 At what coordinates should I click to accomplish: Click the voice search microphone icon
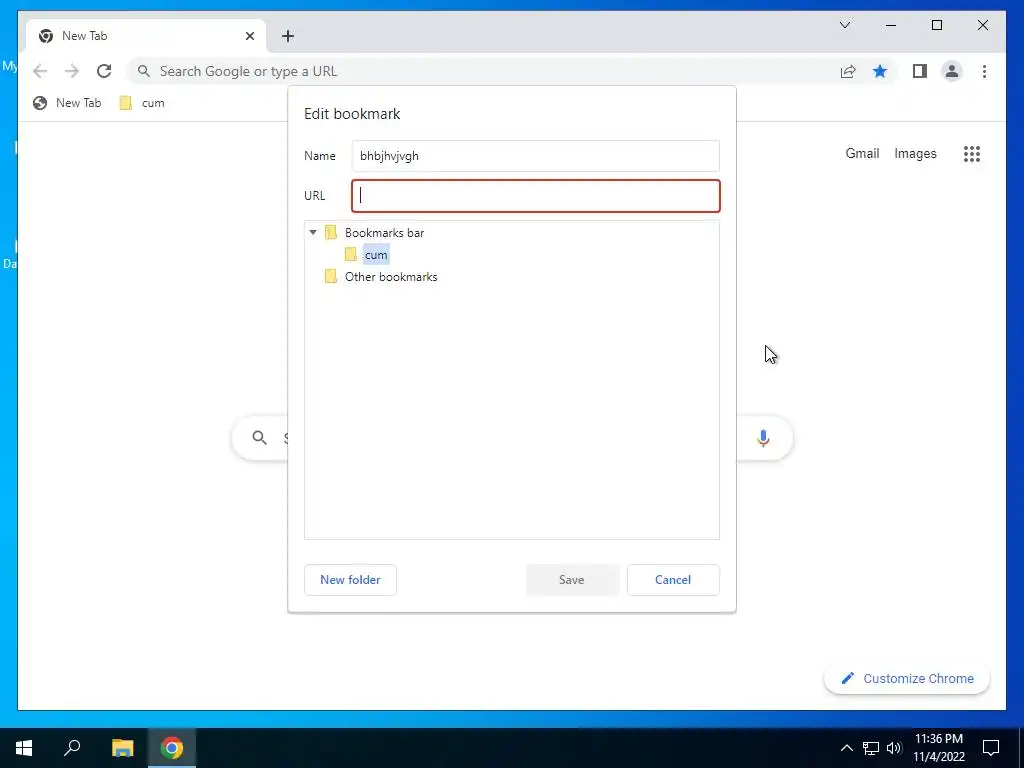[x=763, y=438]
